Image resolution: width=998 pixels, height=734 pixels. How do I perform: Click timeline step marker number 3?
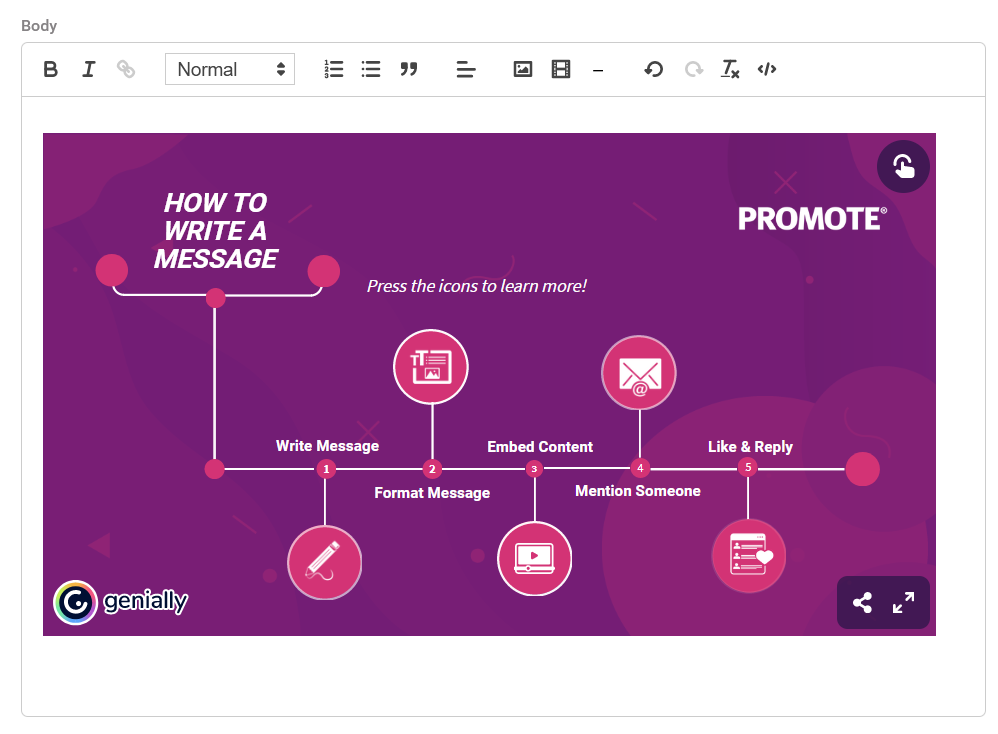(x=534, y=468)
